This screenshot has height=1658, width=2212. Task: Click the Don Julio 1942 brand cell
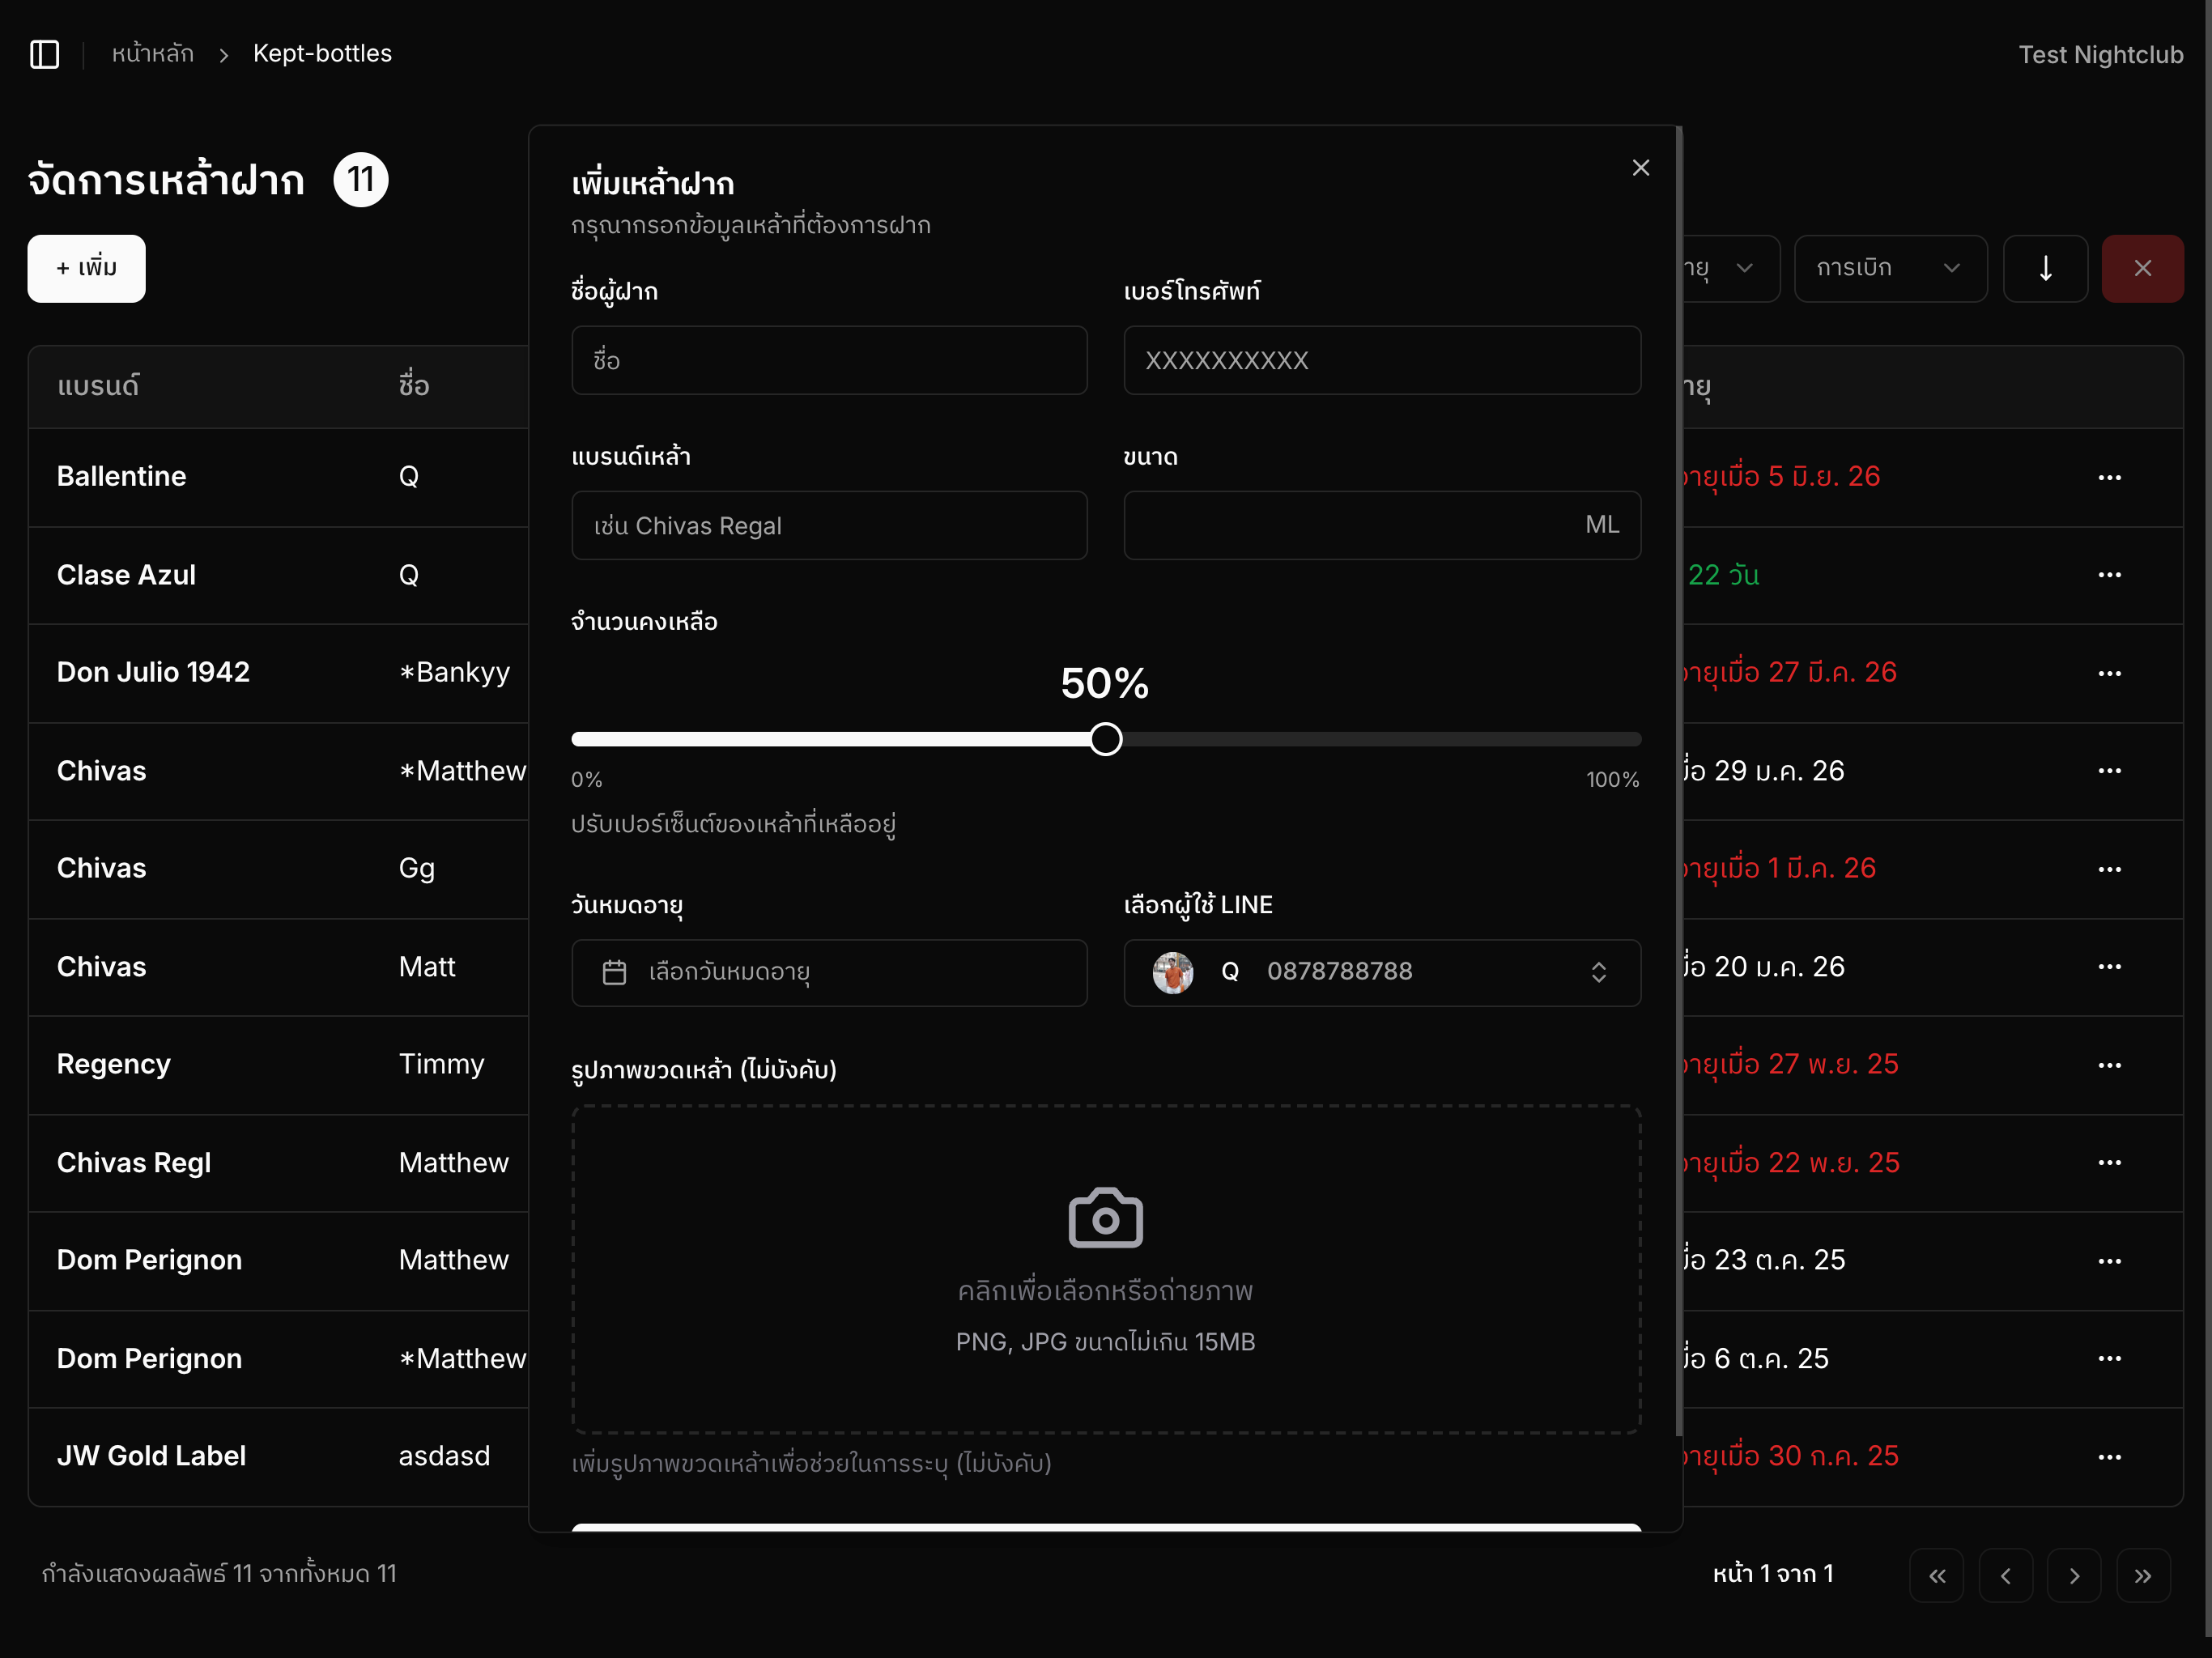153,672
